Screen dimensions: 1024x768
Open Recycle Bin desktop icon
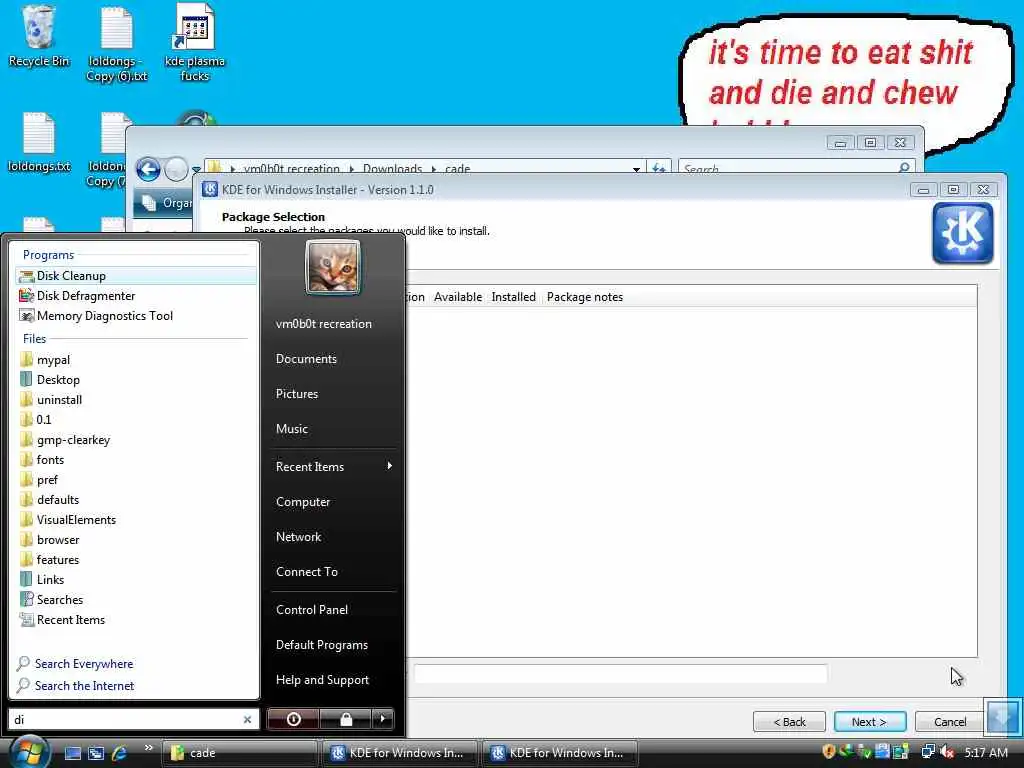(39, 36)
